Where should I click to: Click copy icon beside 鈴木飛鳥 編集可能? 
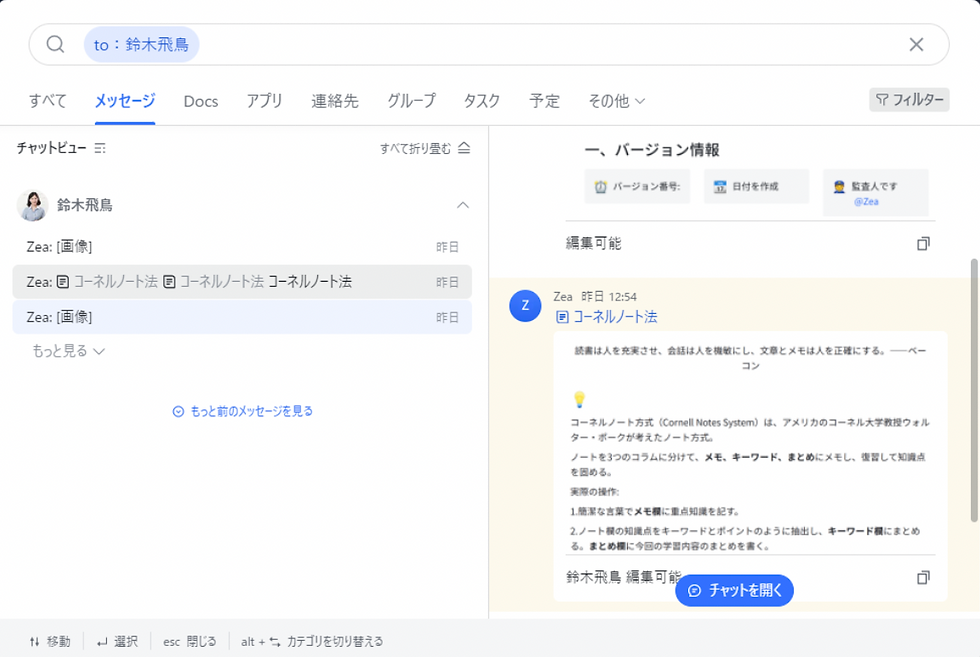pyautogui.click(x=923, y=577)
